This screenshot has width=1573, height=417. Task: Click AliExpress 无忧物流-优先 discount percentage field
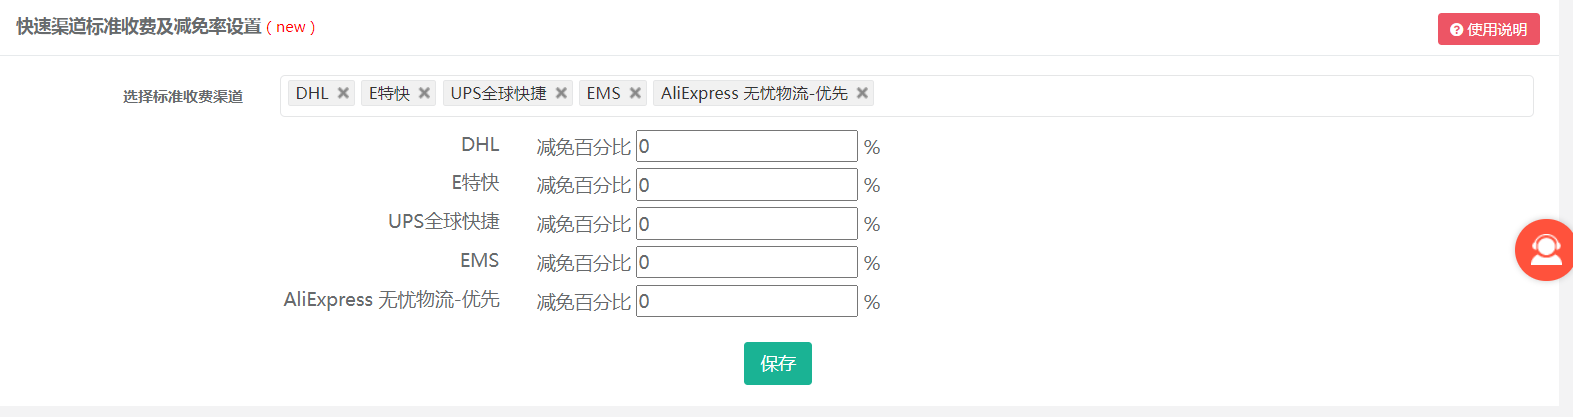point(746,301)
